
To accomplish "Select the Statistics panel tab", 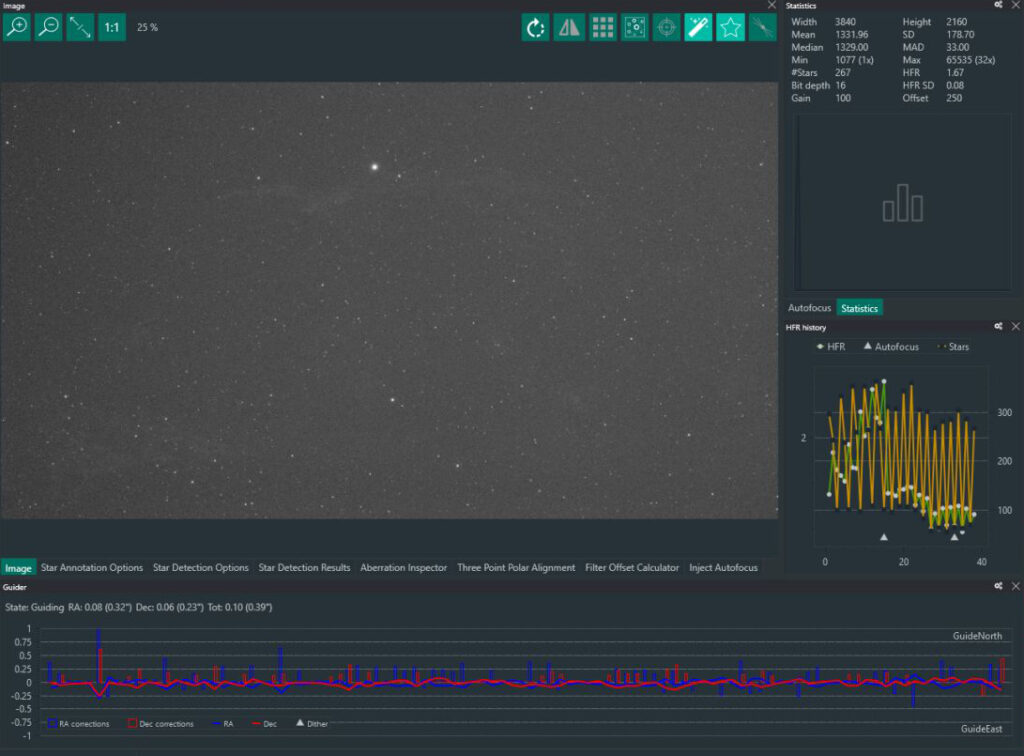I will tap(859, 308).
